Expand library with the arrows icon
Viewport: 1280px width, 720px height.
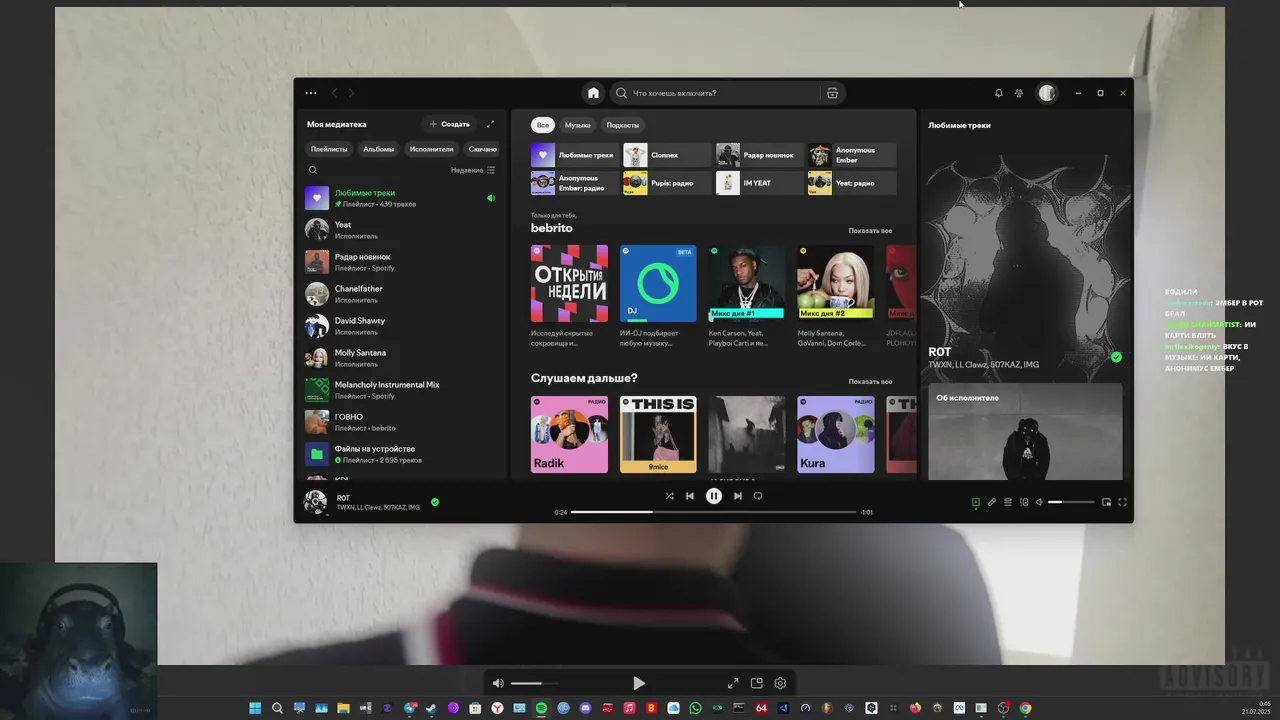(490, 124)
